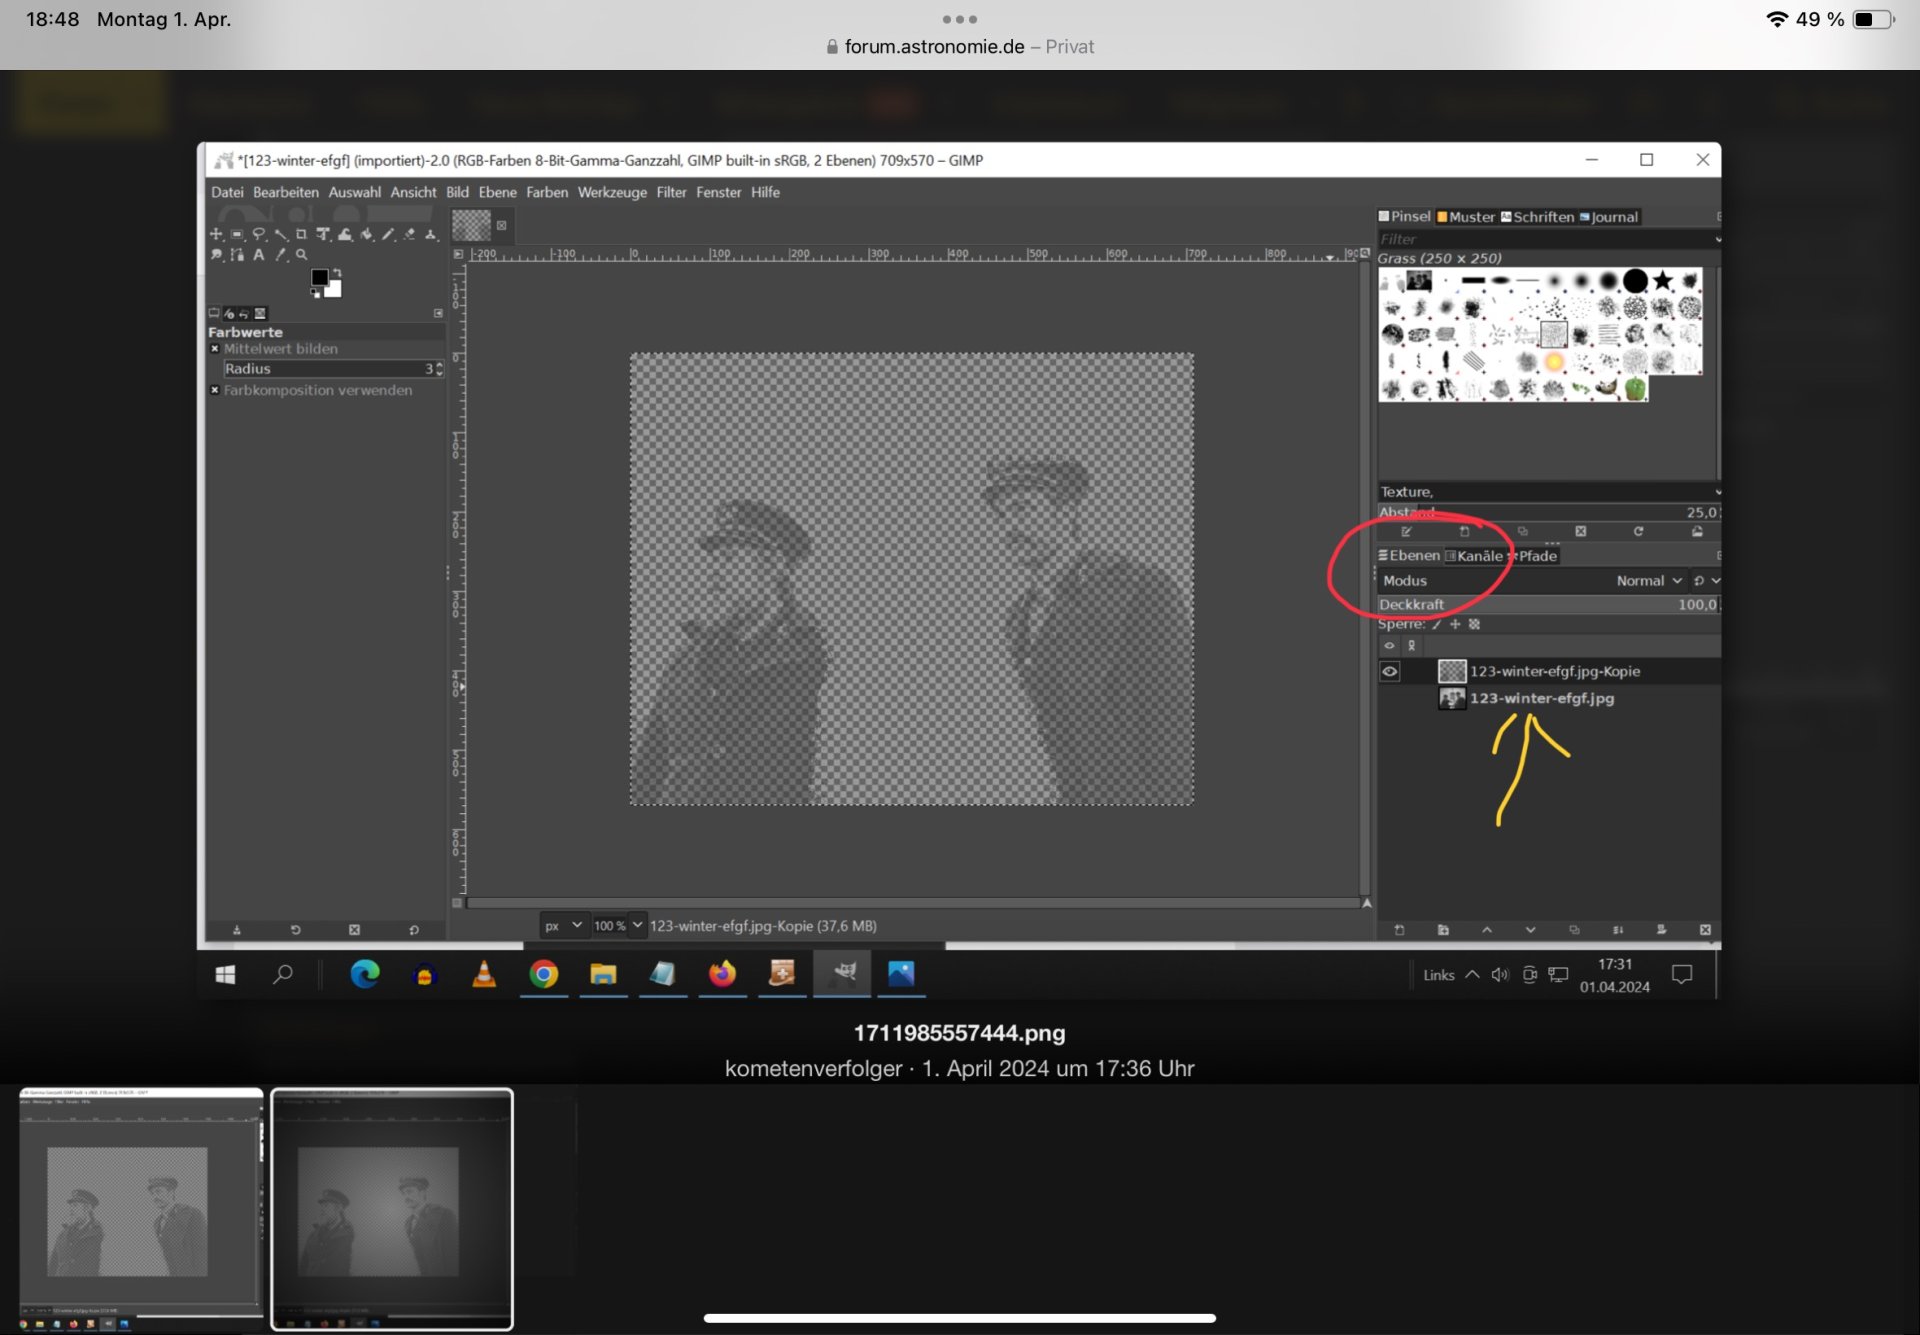Click the edit brush icon under Abstand
Image resolution: width=1920 pixels, height=1335 pixels.
1406,531
